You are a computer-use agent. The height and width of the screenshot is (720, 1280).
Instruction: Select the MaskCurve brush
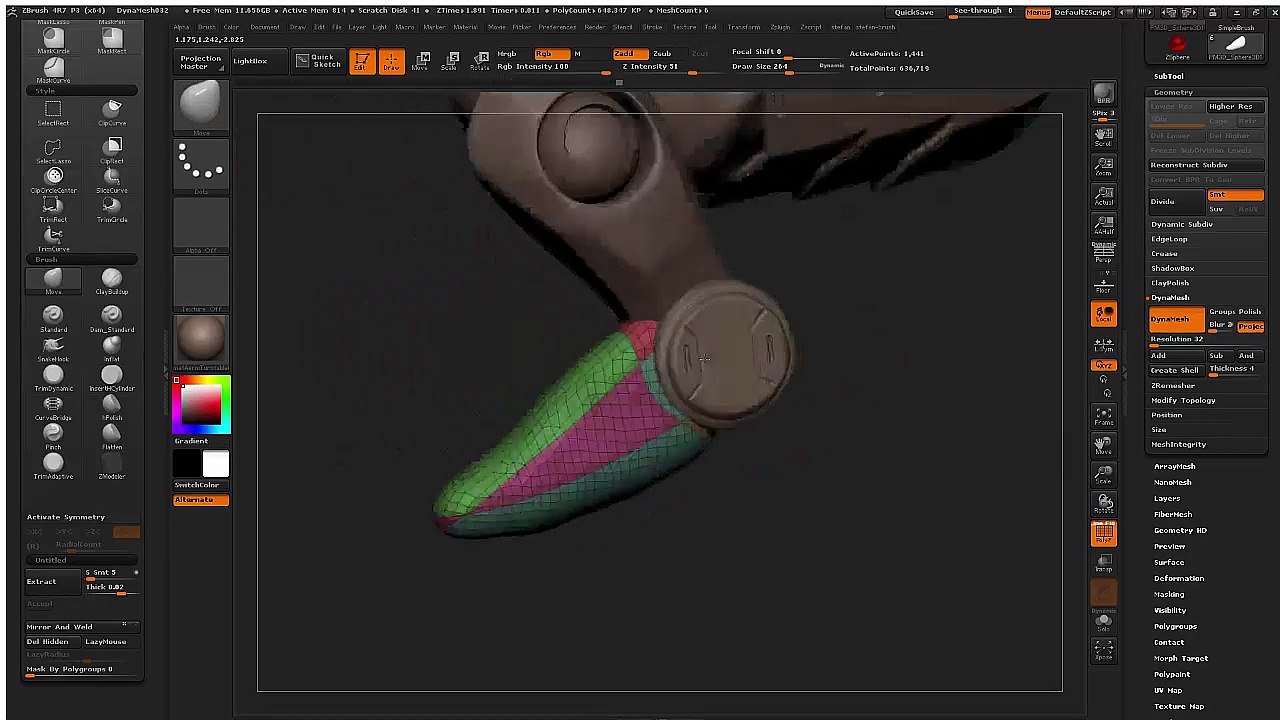(x=53, y=71)
